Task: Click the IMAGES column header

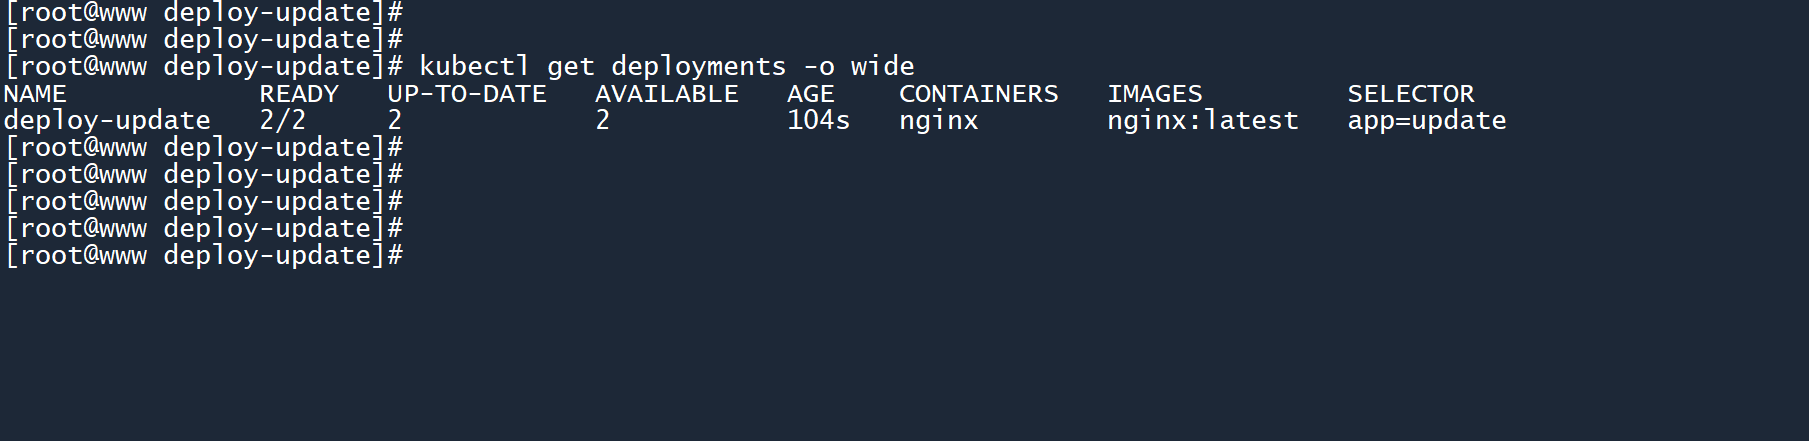Action: [x=1154, y=94]
